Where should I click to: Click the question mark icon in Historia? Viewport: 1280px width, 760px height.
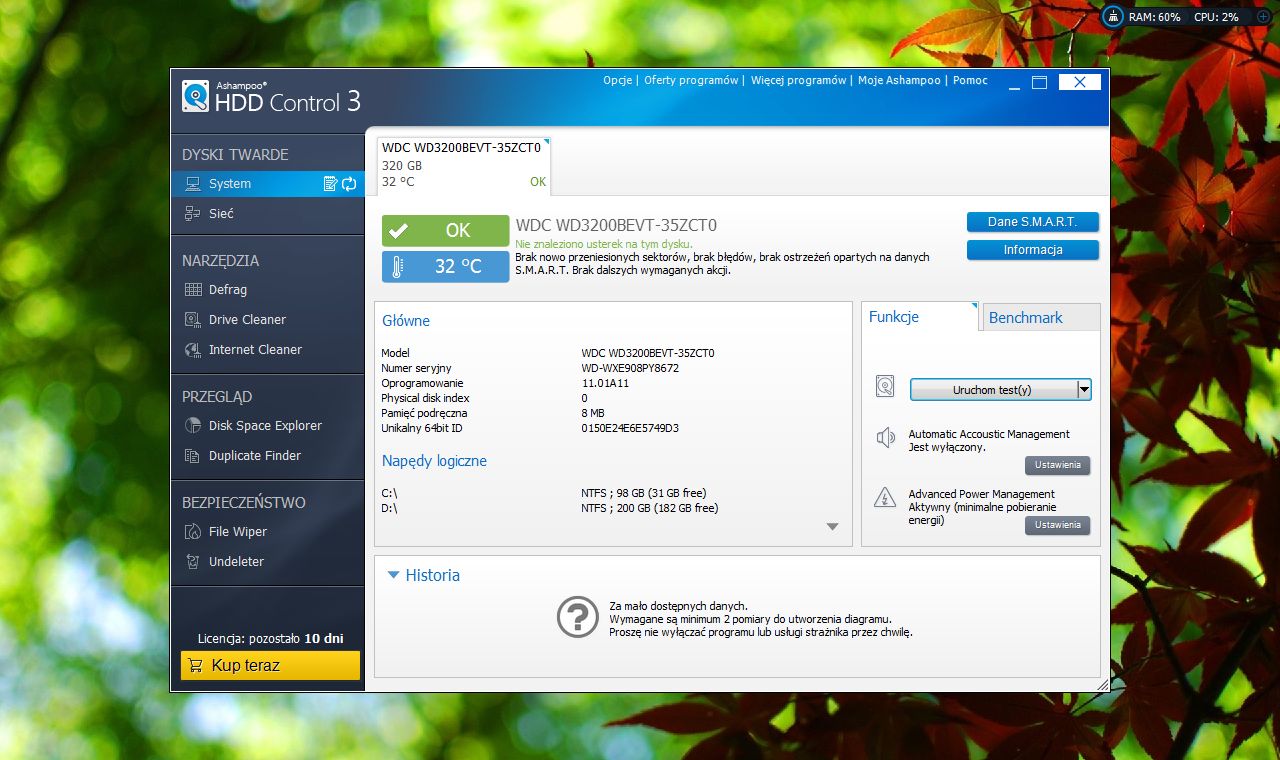(577, 617)
